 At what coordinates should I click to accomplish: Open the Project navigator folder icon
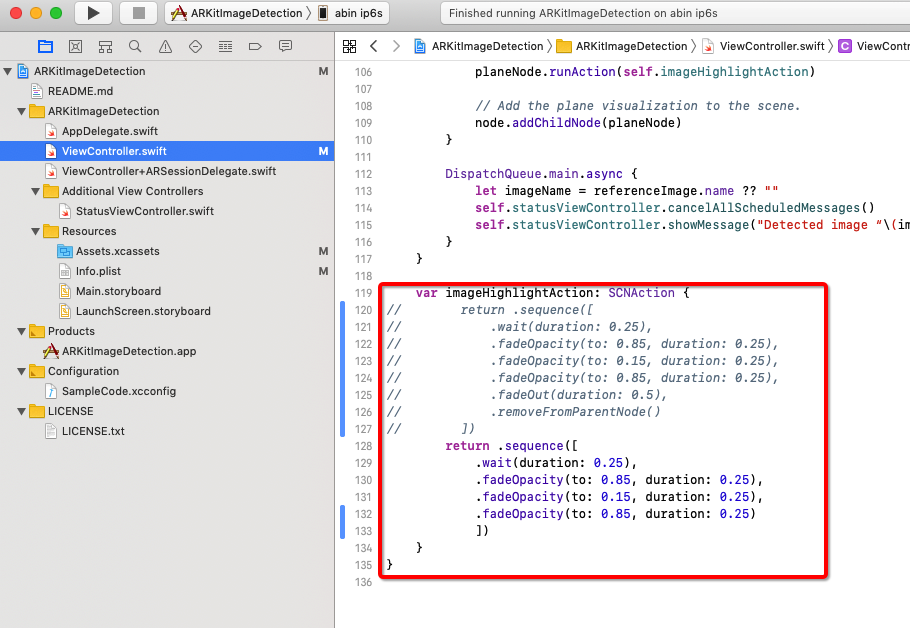(x=45, y=46)
